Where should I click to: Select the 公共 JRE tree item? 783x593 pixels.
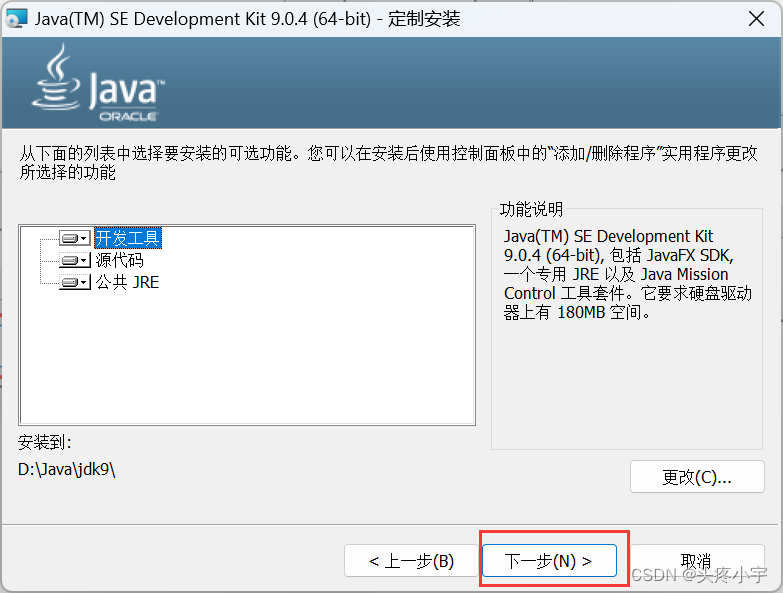pos(127,282)
